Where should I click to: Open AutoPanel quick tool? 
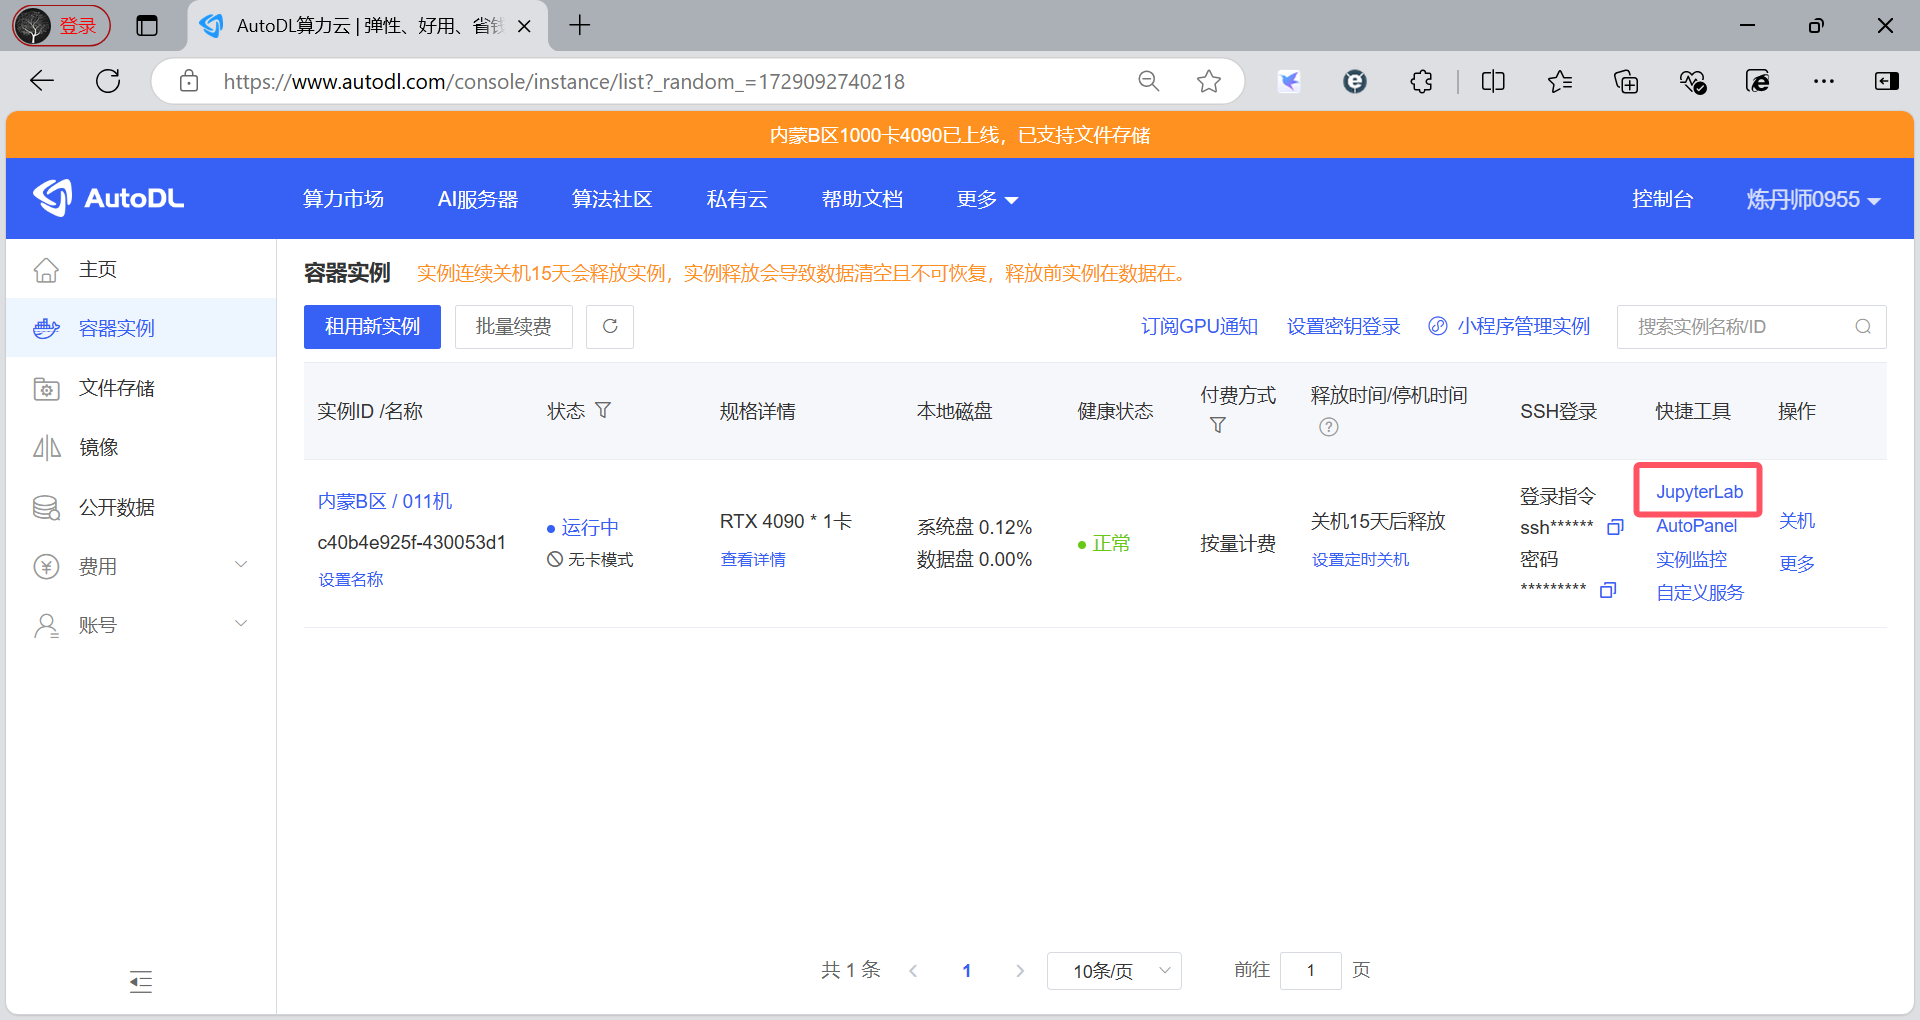pyautogui.click(x=1696, y=526)
